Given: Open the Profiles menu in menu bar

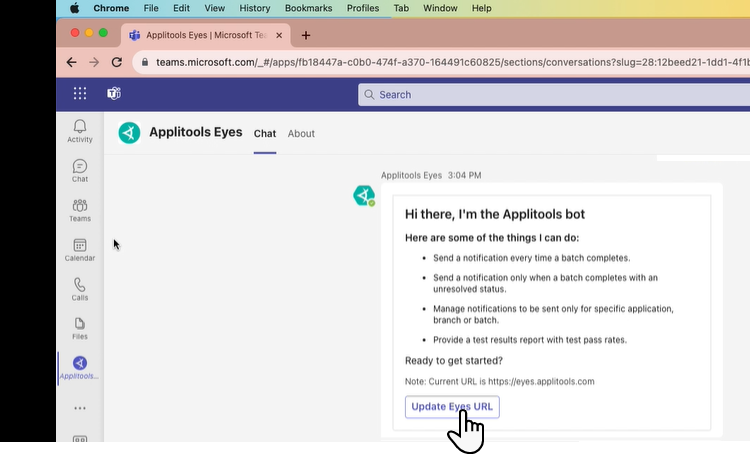Looking at the screenshot, I should (362, 8).
